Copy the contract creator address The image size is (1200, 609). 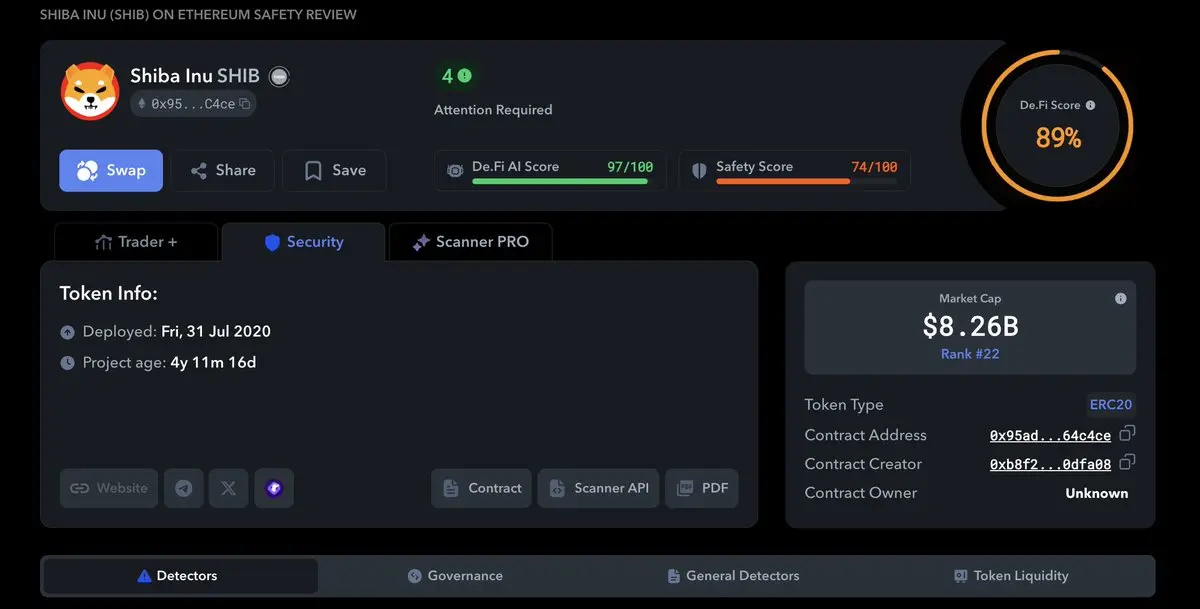tap(1127, 462)
